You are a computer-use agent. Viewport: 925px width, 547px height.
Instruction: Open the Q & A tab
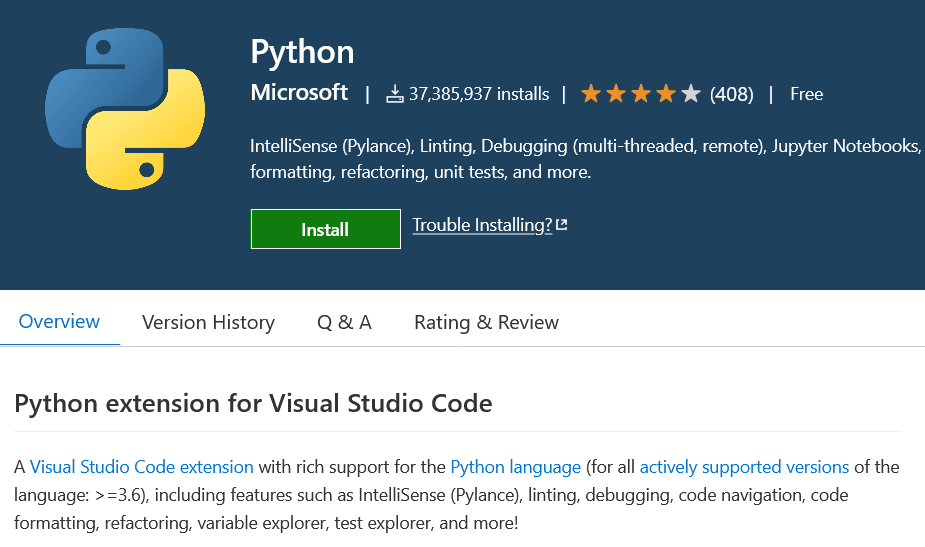pyautogui.click(x=345, y=322)
